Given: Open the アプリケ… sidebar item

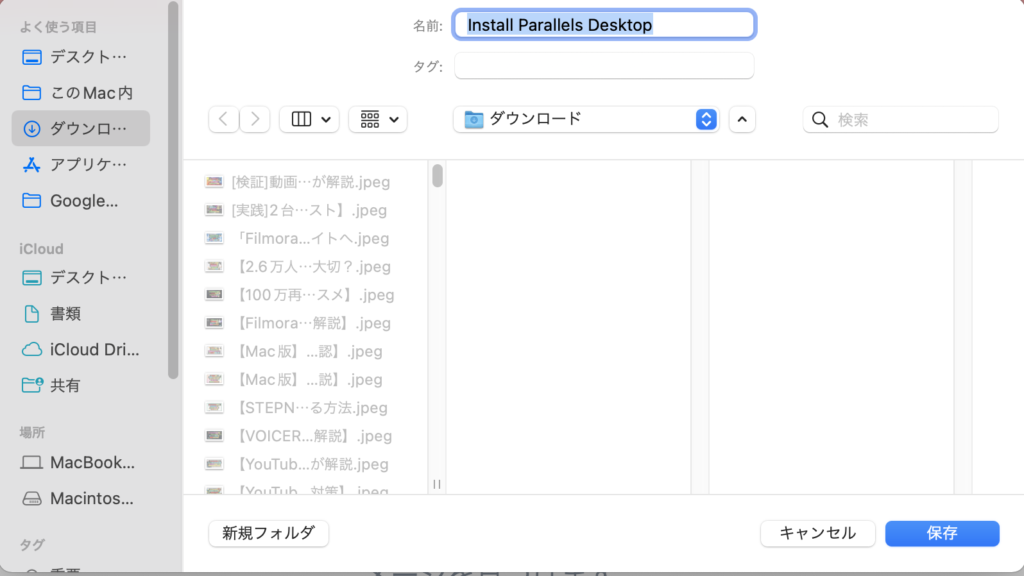Looking at the screenshot, I should coord(81,165).
